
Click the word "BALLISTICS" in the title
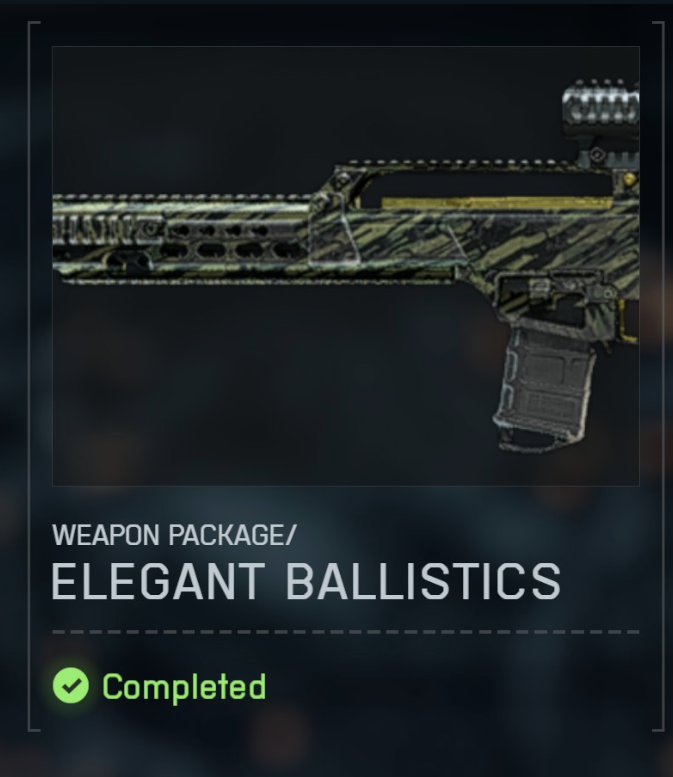coord(424,581)
